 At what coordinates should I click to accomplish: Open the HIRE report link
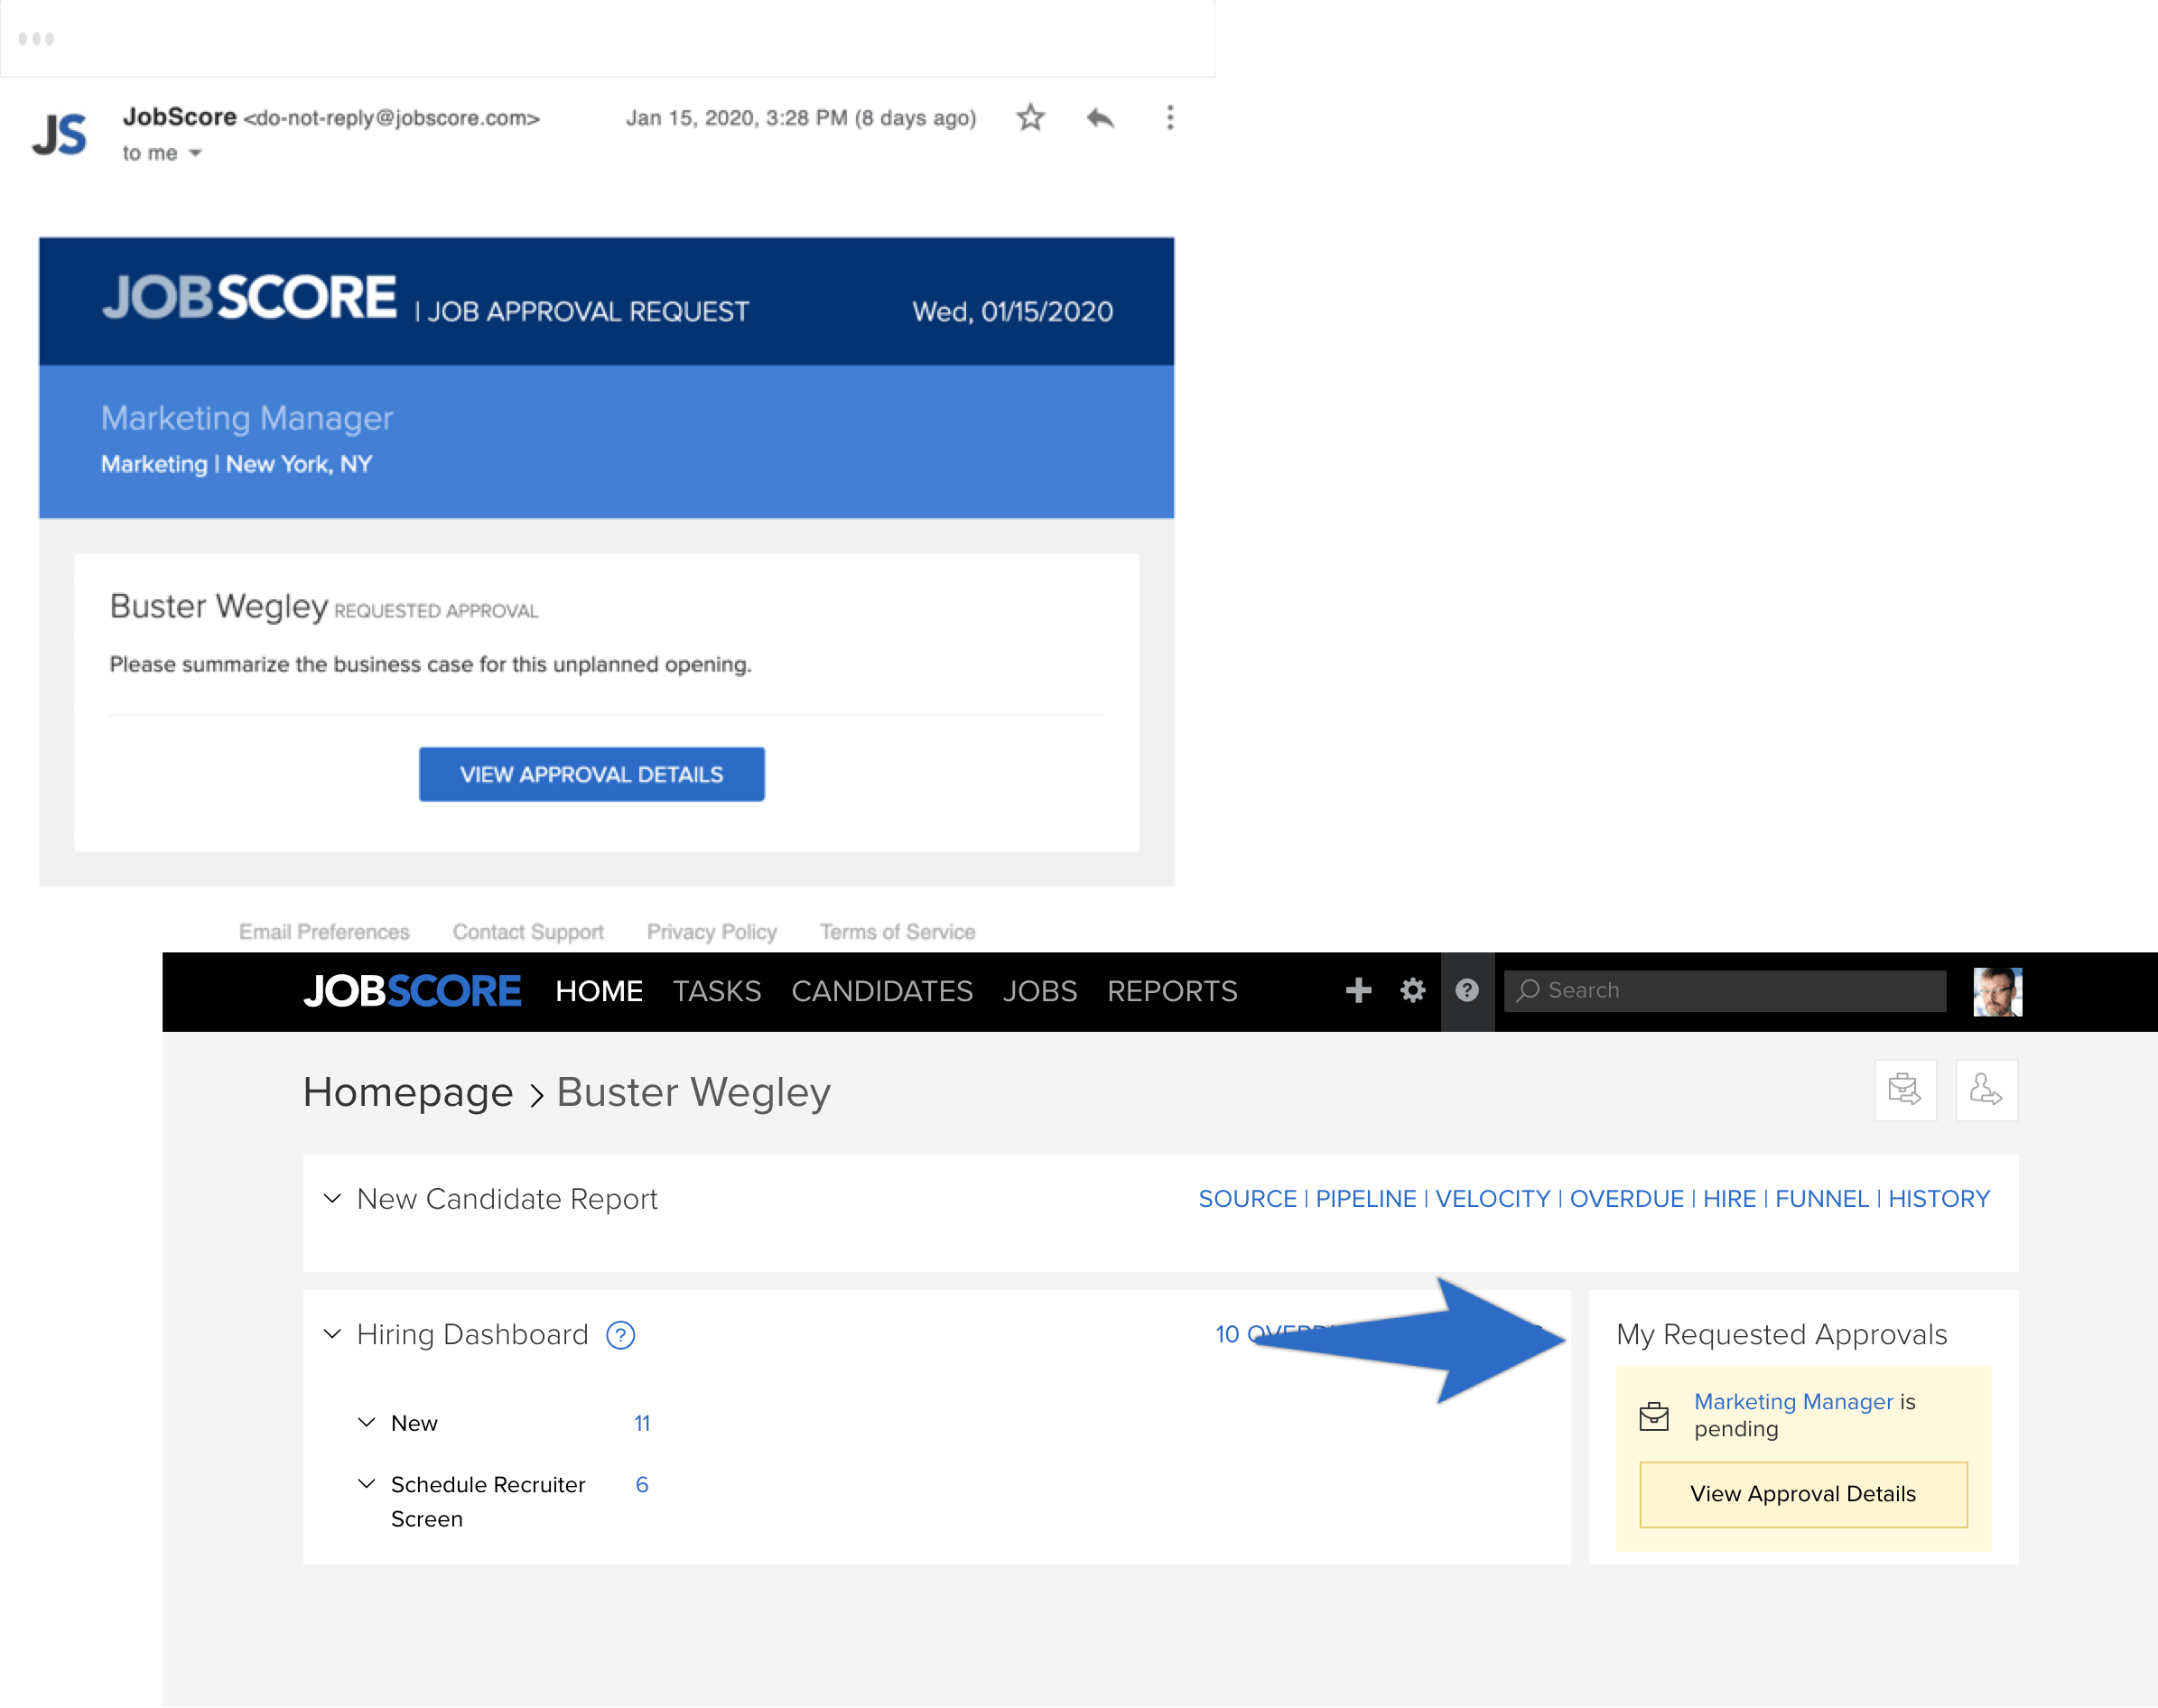[1729, 1199]
